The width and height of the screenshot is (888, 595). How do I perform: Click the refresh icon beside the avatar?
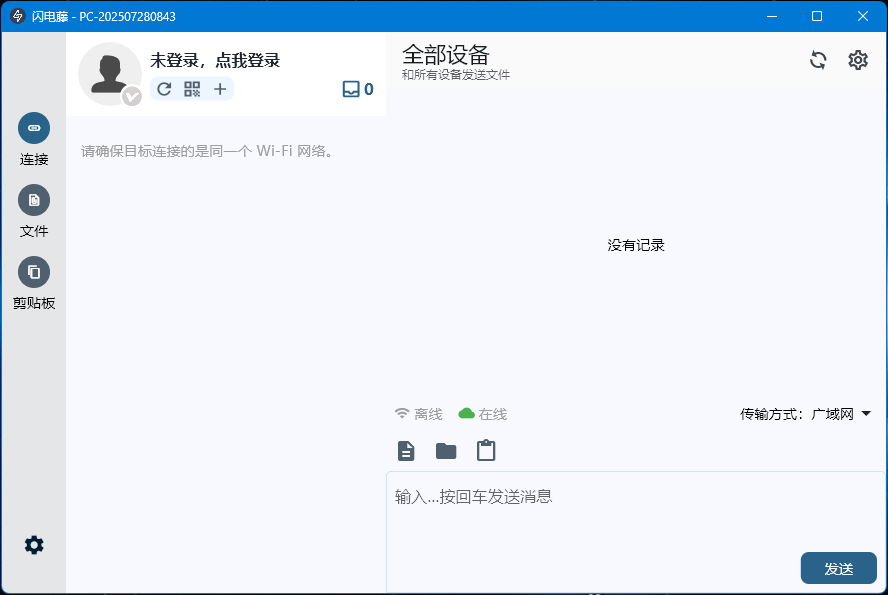tap(164, 88)
